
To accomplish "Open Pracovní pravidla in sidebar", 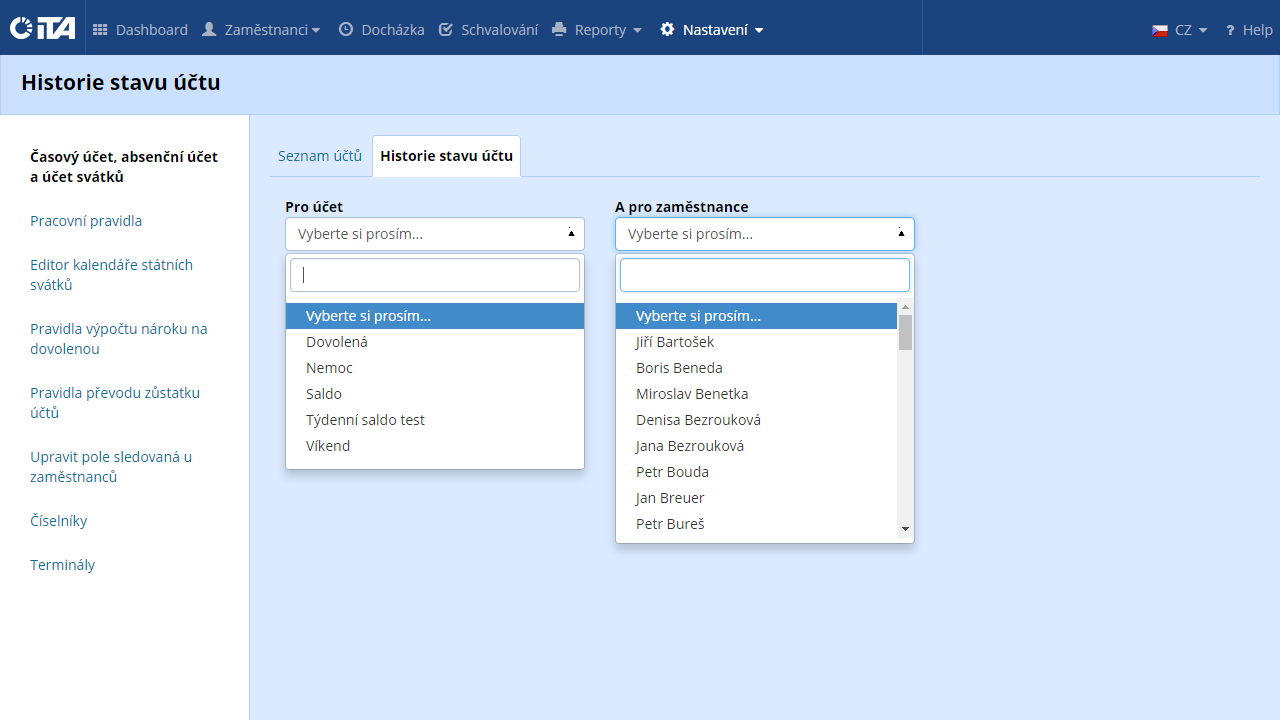I will click(x=86, y=221).
